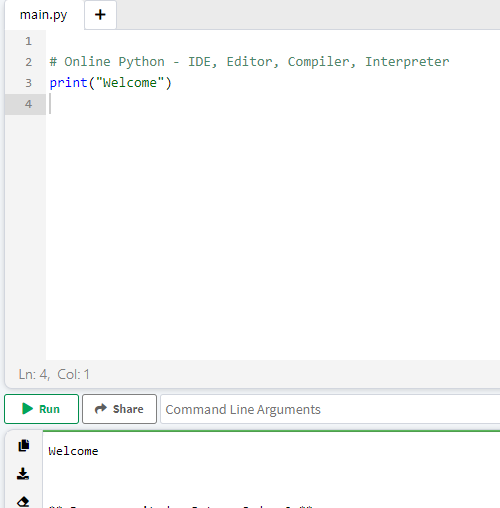Clear the output with eraser icon

(x=23, y=501)
